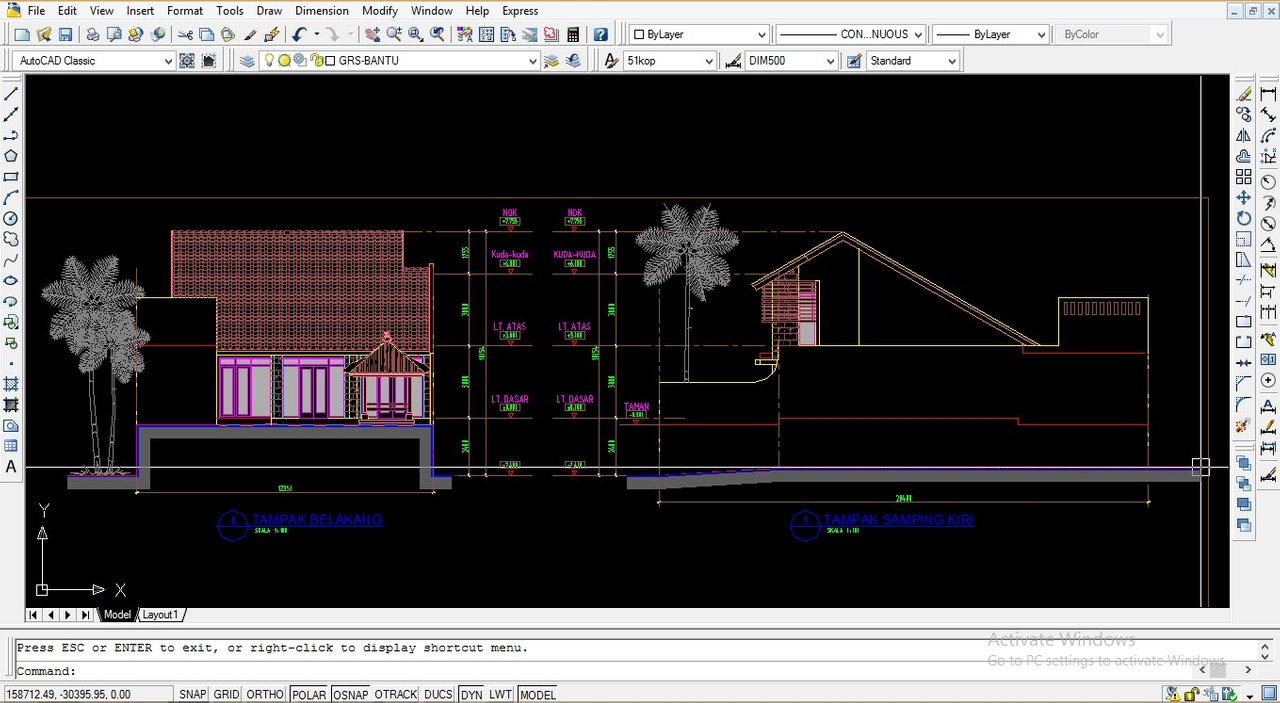This screenshot has width=1280, height=703.
Task: Click the Rotate tool icon
Action: pos(1244,218)
